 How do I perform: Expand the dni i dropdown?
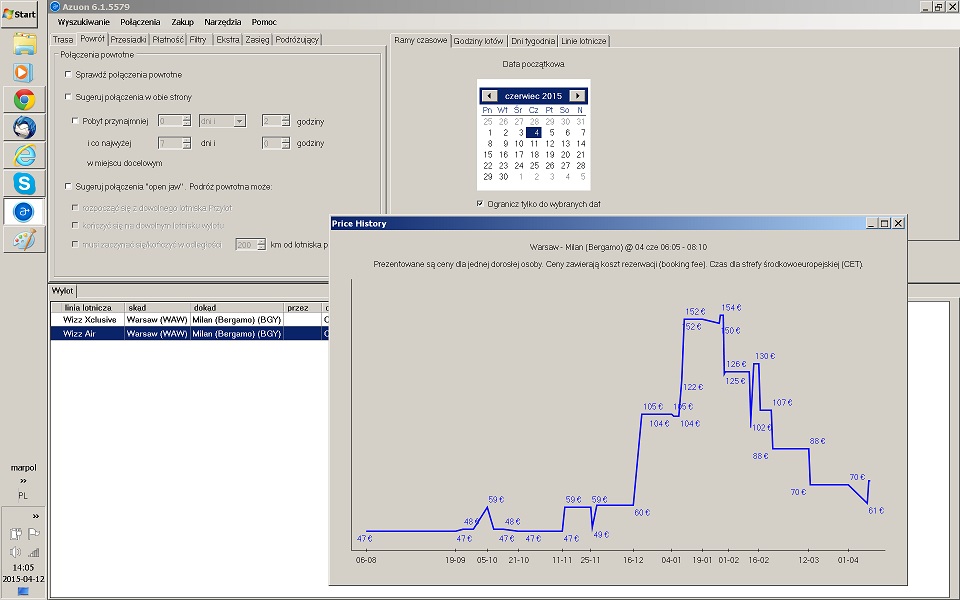click(239, 121)
